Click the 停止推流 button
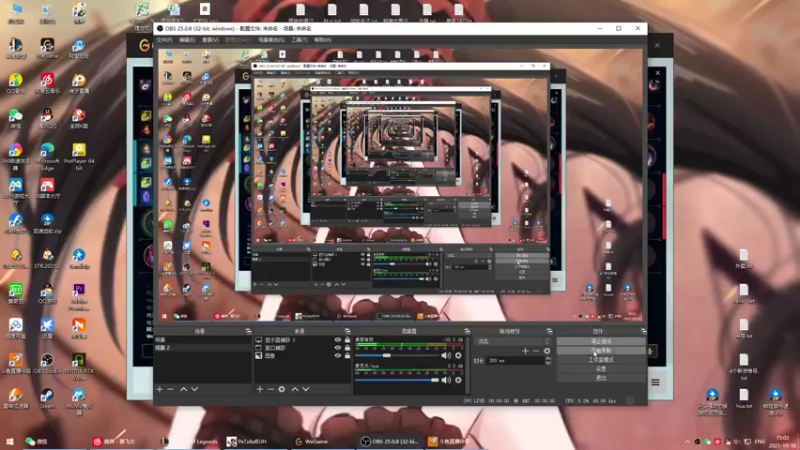The image size is (800, 450). [601, 341]
